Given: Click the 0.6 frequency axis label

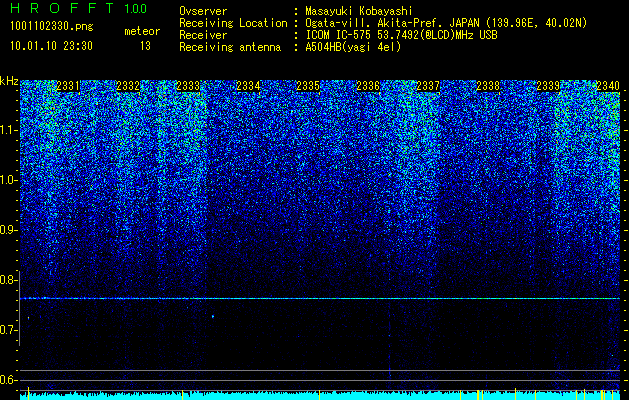Looking at the screenshot, I should point(8,380).
